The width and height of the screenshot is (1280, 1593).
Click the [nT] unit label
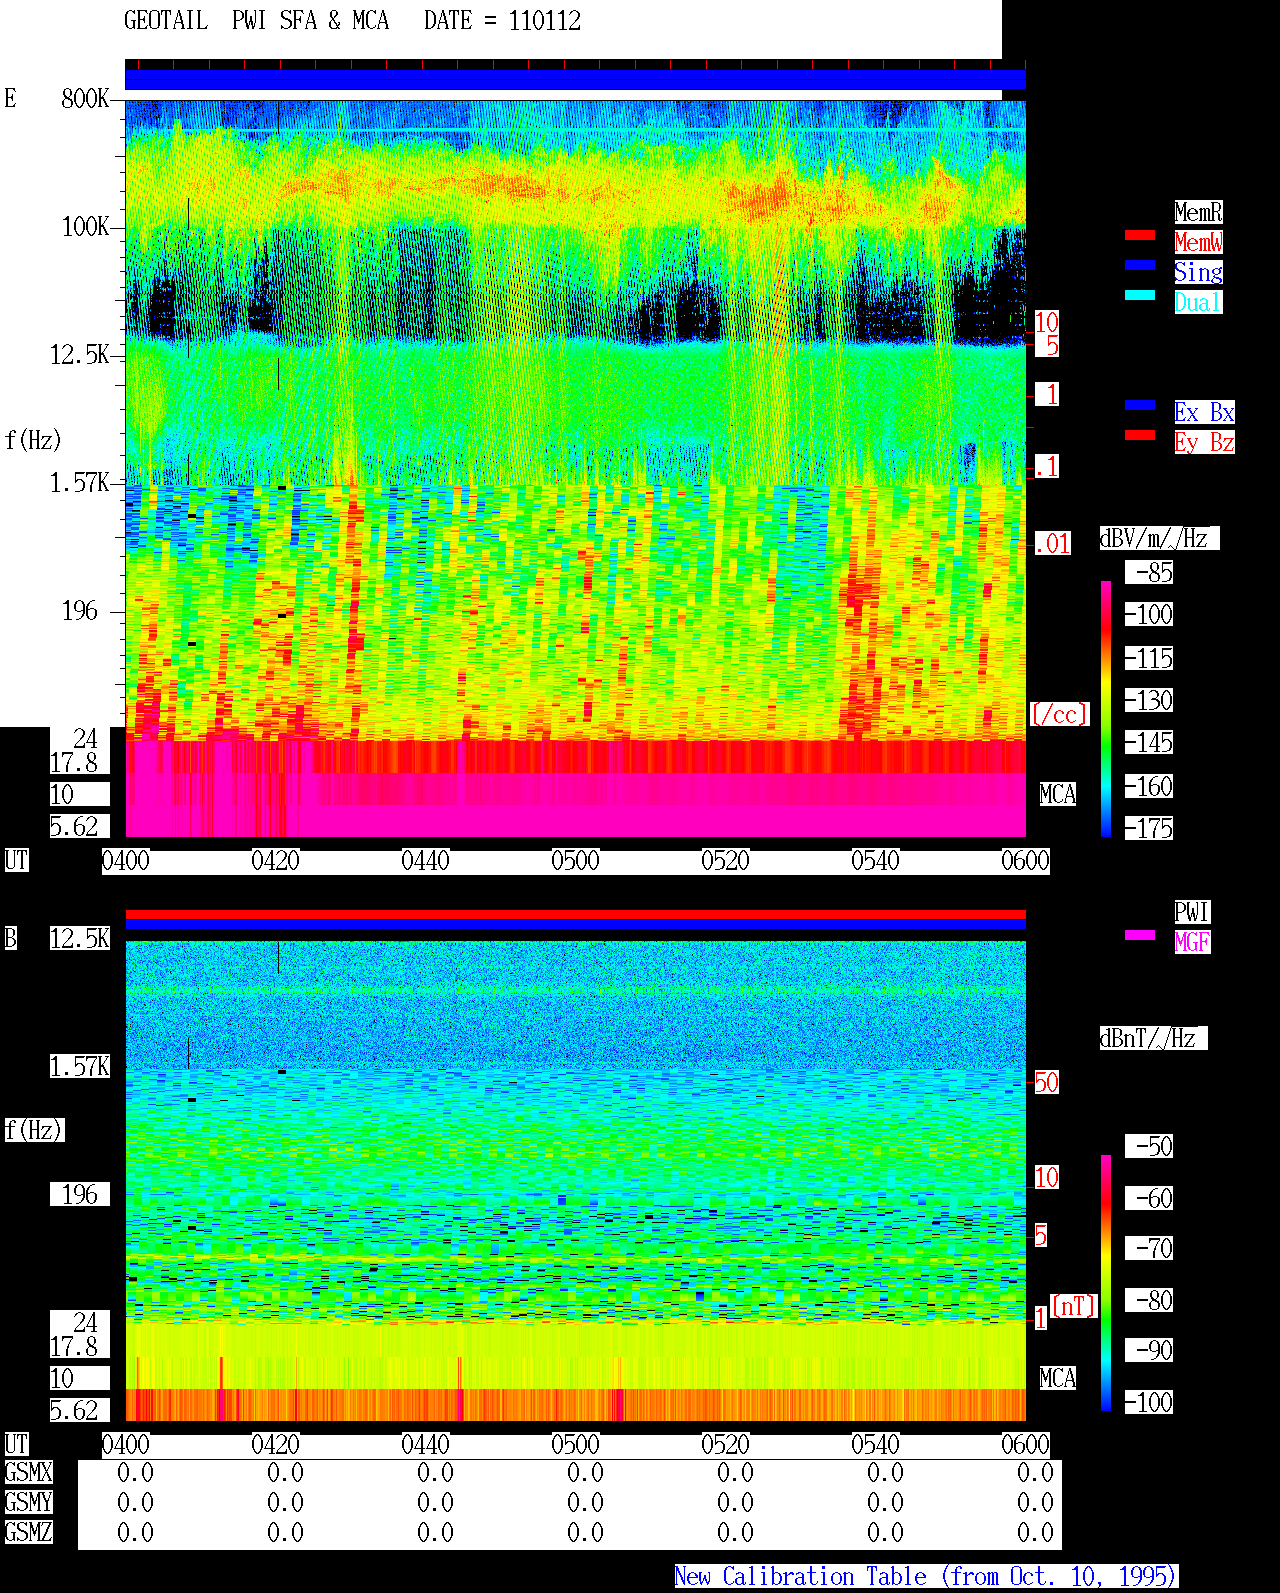[1074, 1306]
